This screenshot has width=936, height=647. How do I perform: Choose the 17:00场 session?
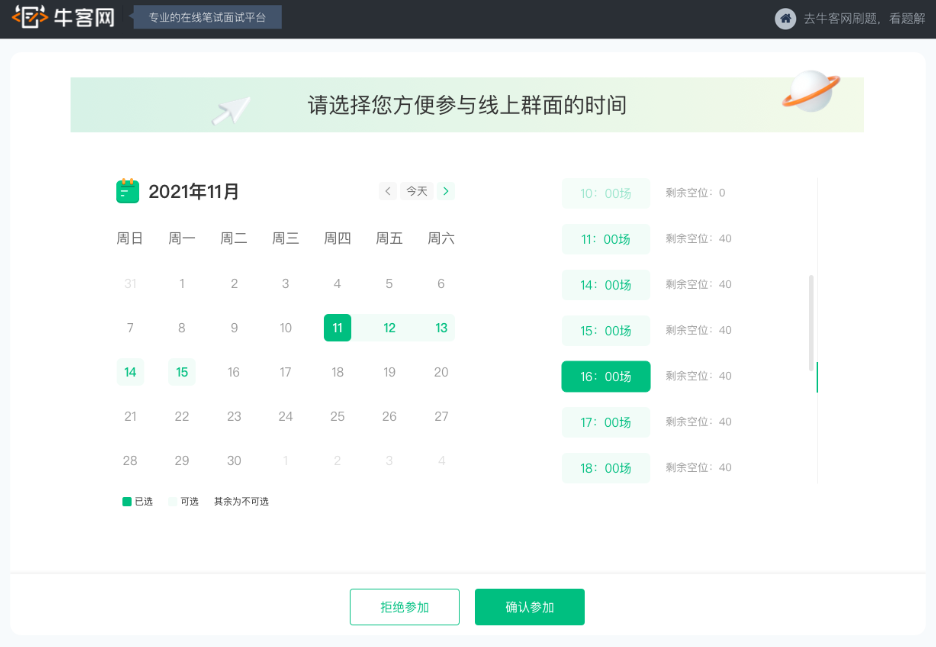pyautogui.click(x=606, y=423)
